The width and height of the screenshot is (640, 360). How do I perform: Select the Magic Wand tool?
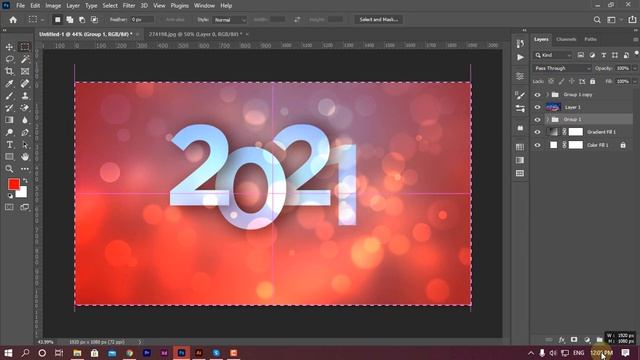click(x=24, y=59)
